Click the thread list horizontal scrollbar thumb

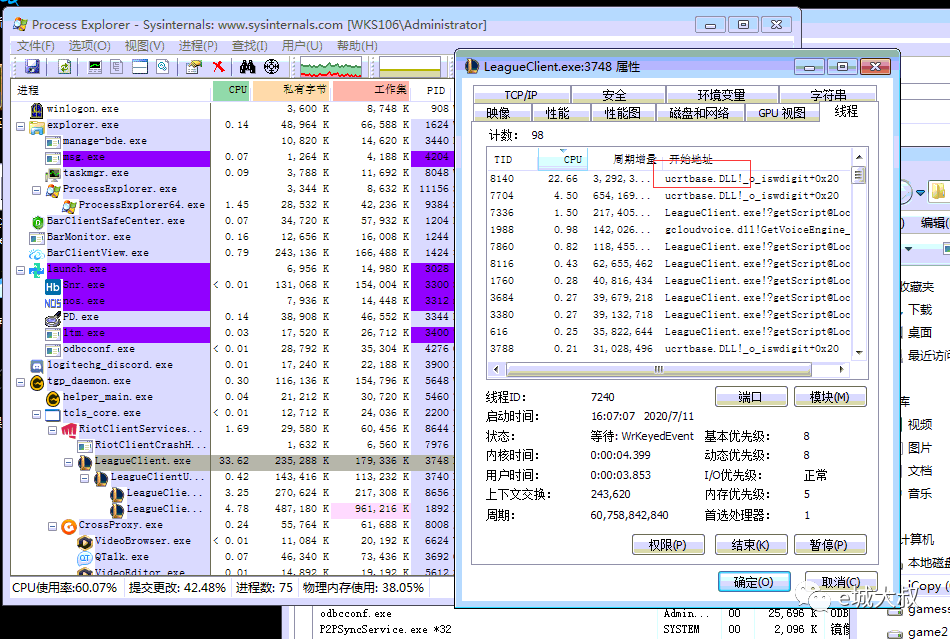tap(659, 369)
